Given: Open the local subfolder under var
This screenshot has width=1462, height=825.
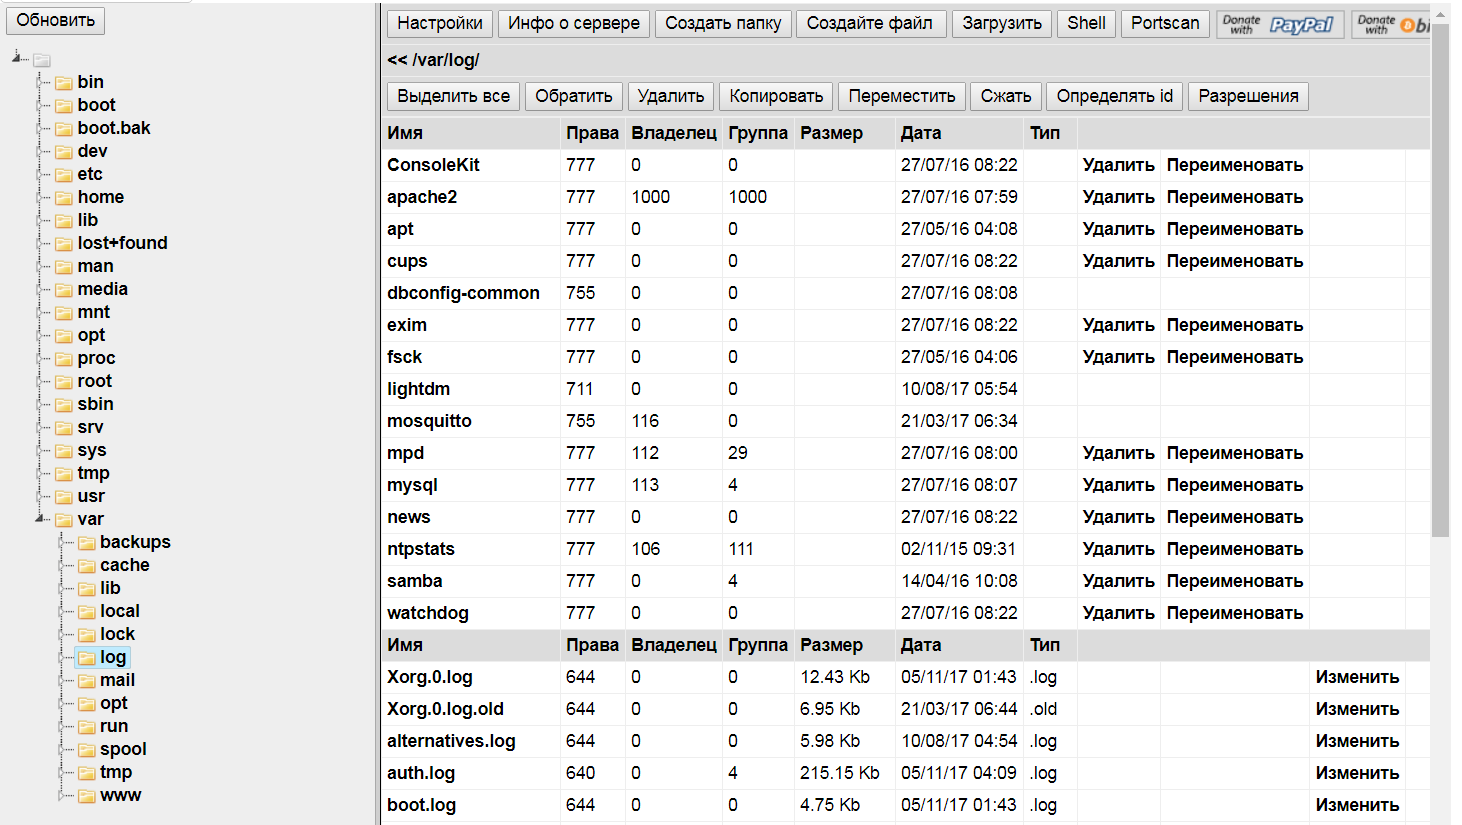Looking at the screenshot, I should pos(120,611).
